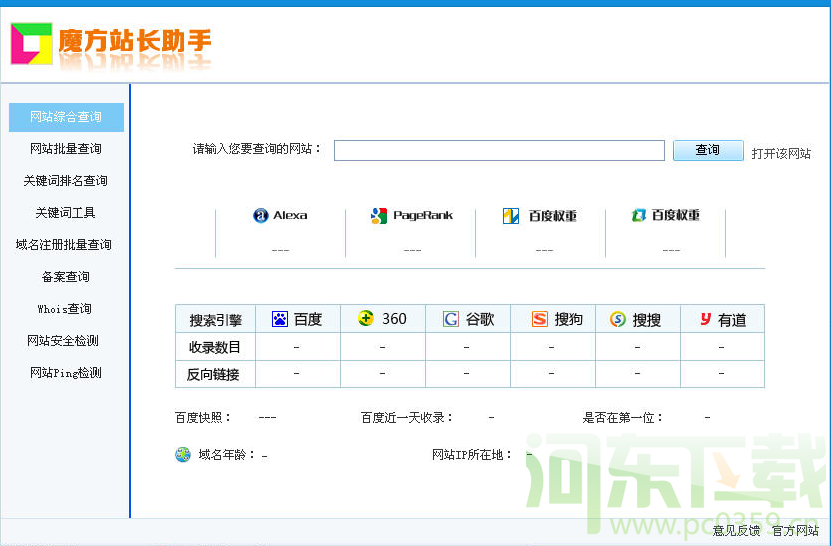The width and height of the screenshot is (831, 546).
Task: Open the 意见反馈 link
Action: (737, 530)
